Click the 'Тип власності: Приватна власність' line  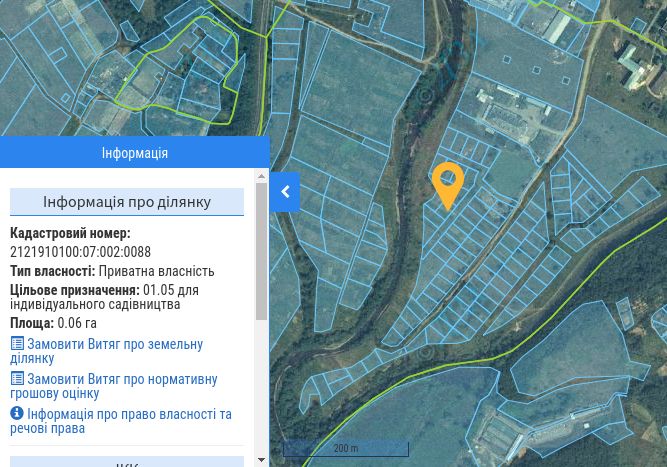112,271
